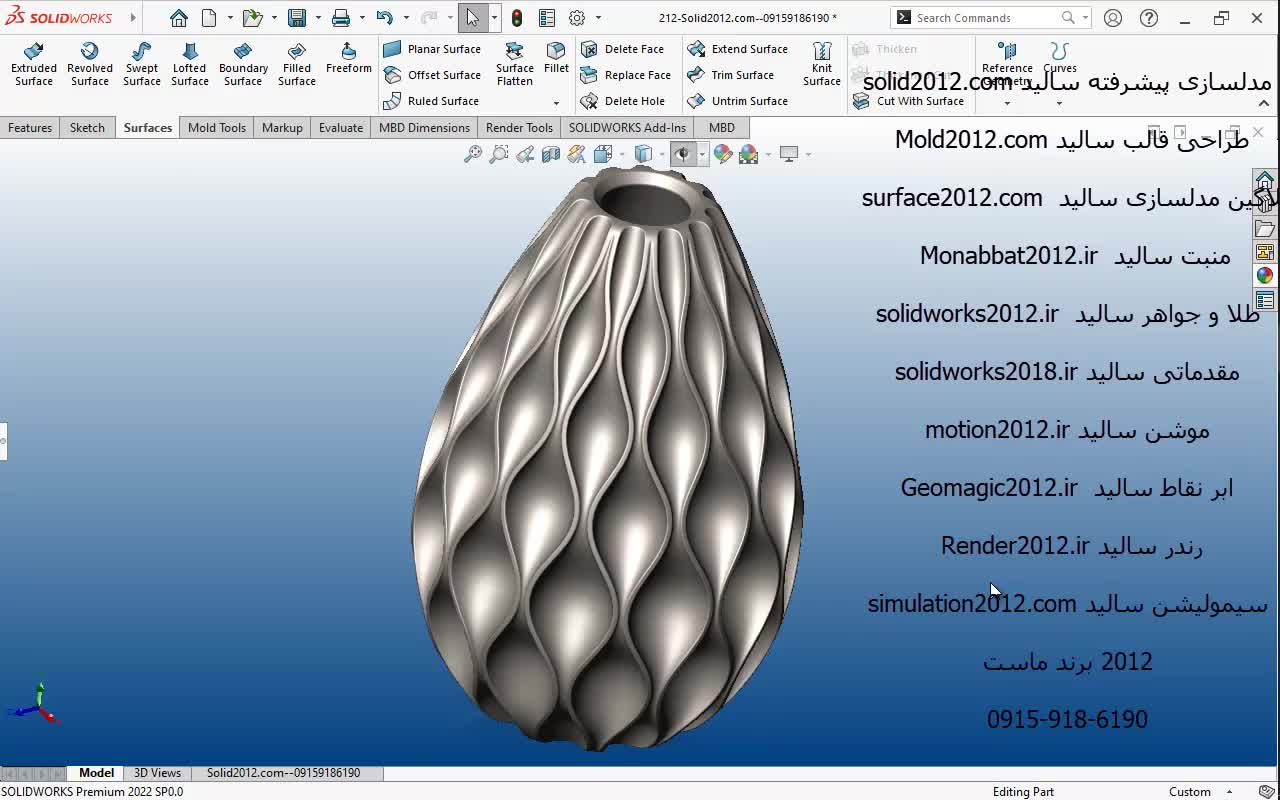Choose the Freeform surface tool
The image size is (1280, 800).
point(348,59)
